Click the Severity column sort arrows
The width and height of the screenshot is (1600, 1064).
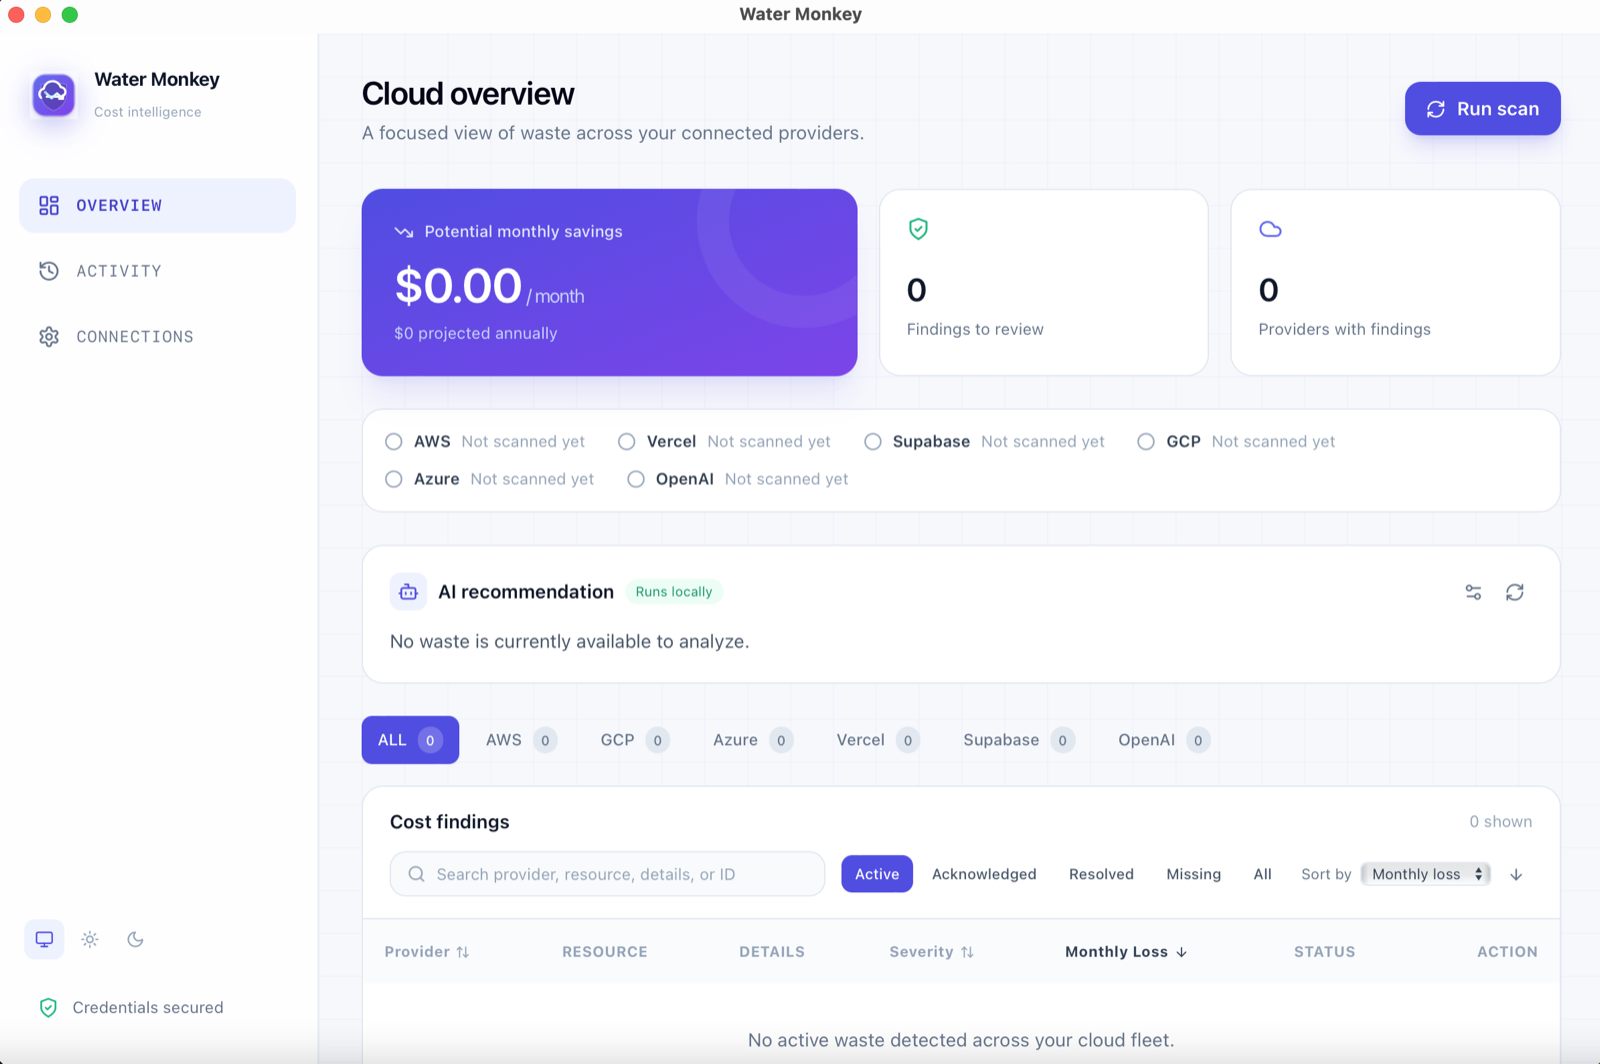[967, 952]
